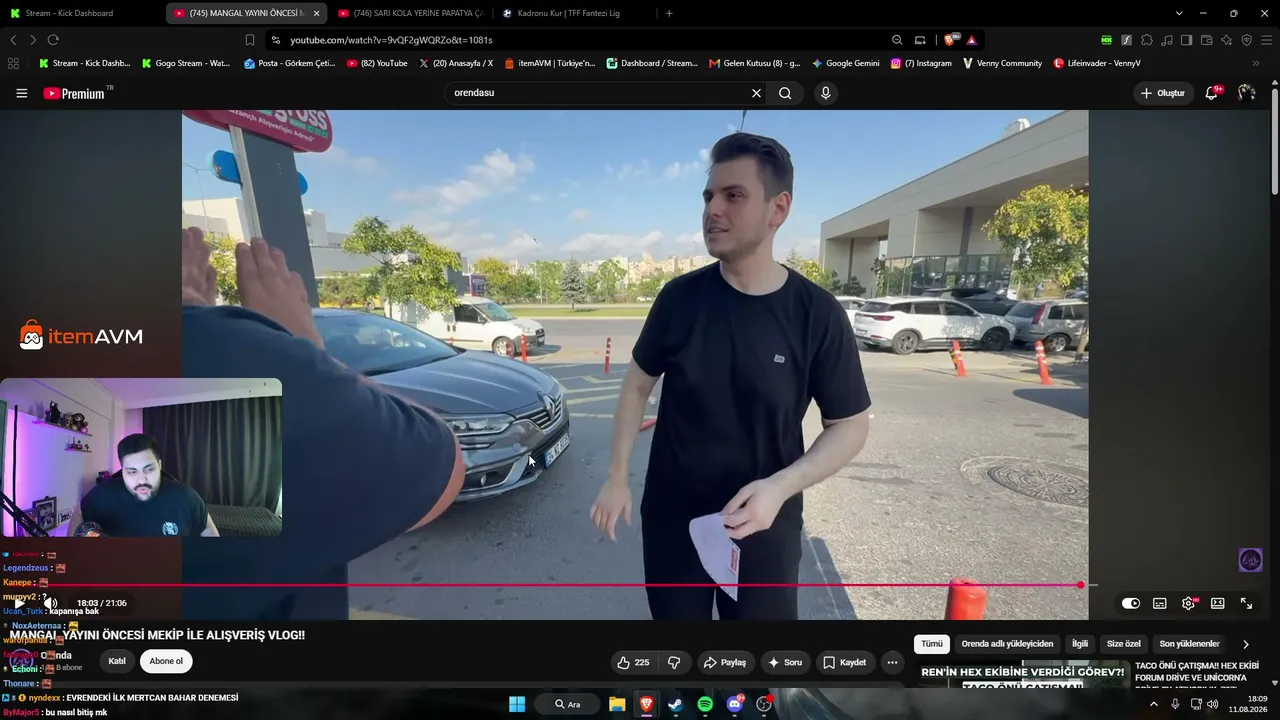Switch to Stream - Kick Dashboard tab
Image resolution: width=1280 pixels, height=720 pixels.
click(x=80, y=13)
